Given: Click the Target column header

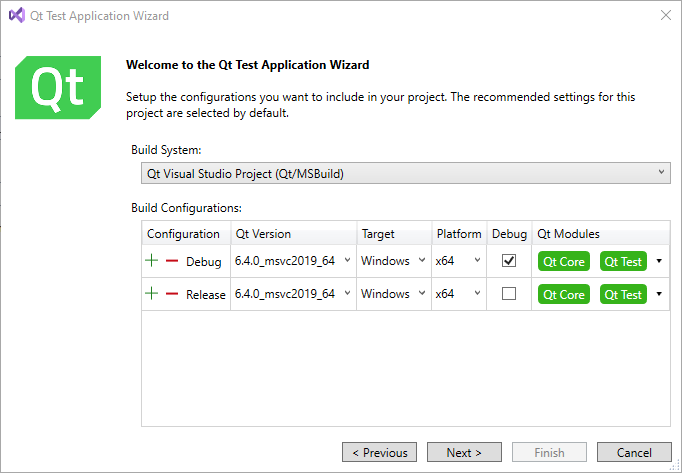Looking at the screenshot, I should click(394, 234).
